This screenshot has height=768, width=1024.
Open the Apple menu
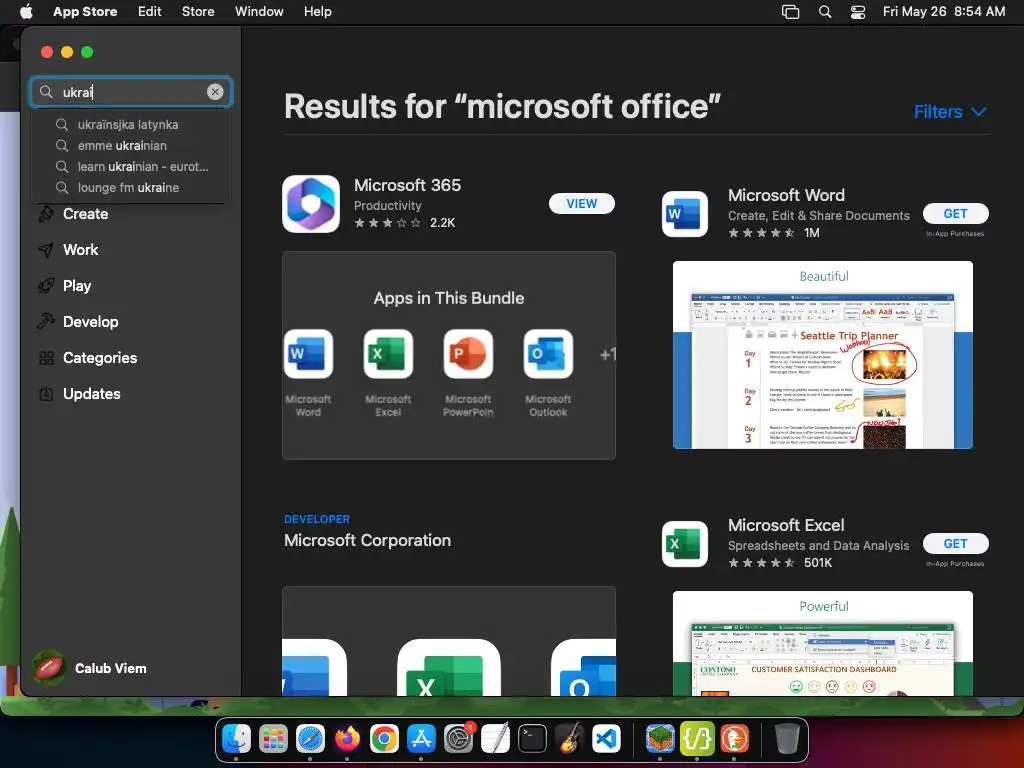(26, 11)
